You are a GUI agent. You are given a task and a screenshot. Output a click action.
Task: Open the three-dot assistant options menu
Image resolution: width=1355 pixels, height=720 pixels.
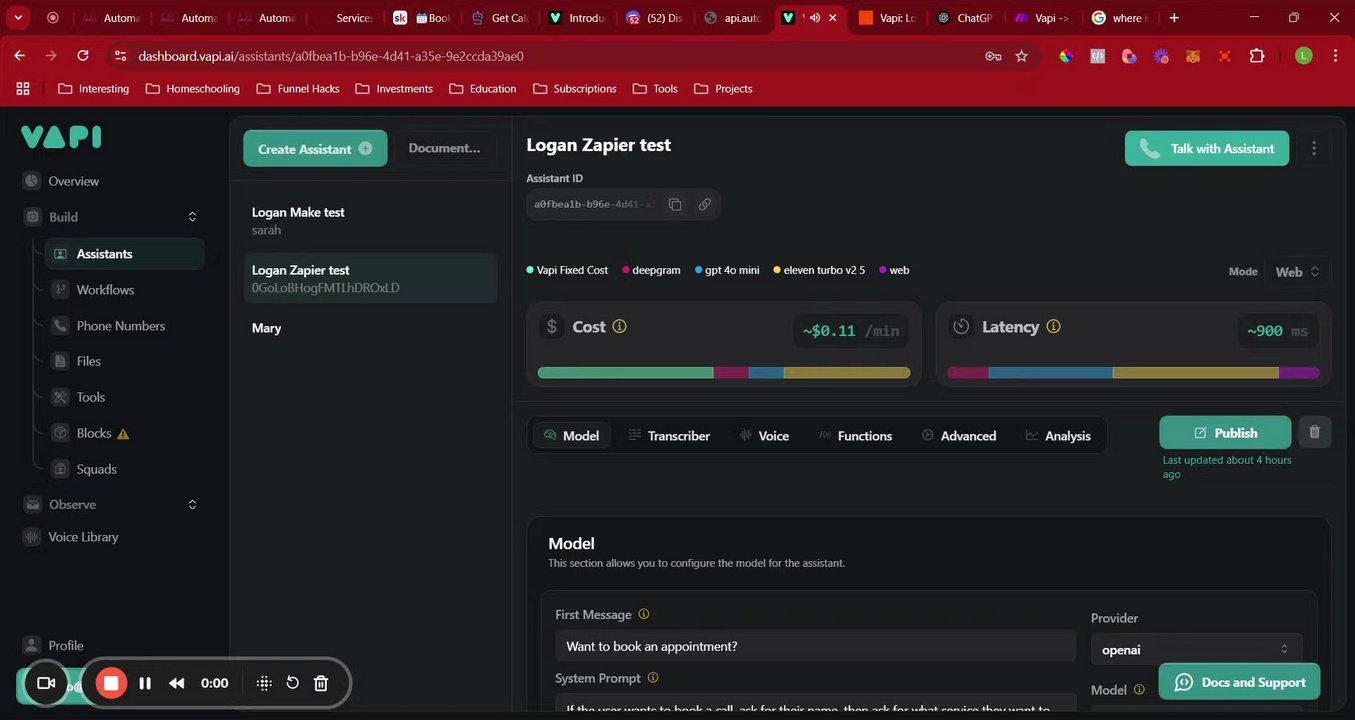coord(1314,148)
